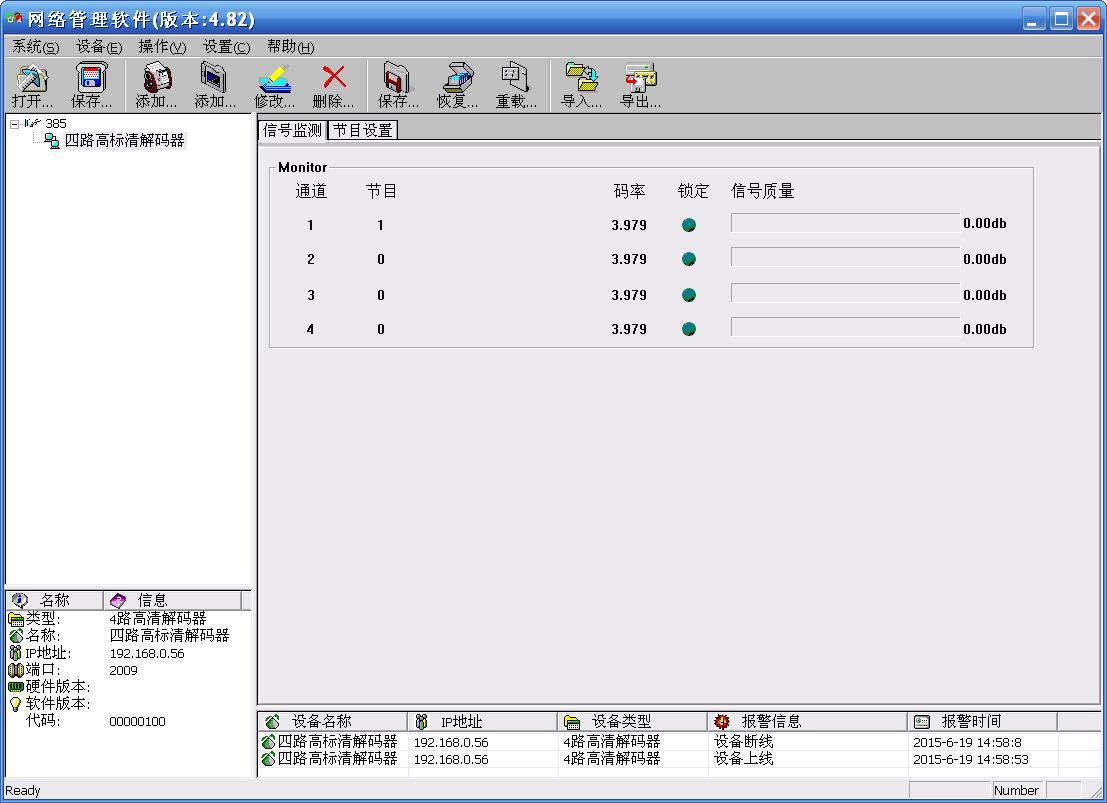Open the 帮助(H) menu
Image resolution: width=1107 pixels, height=803 pixels.
coord(291,47)
